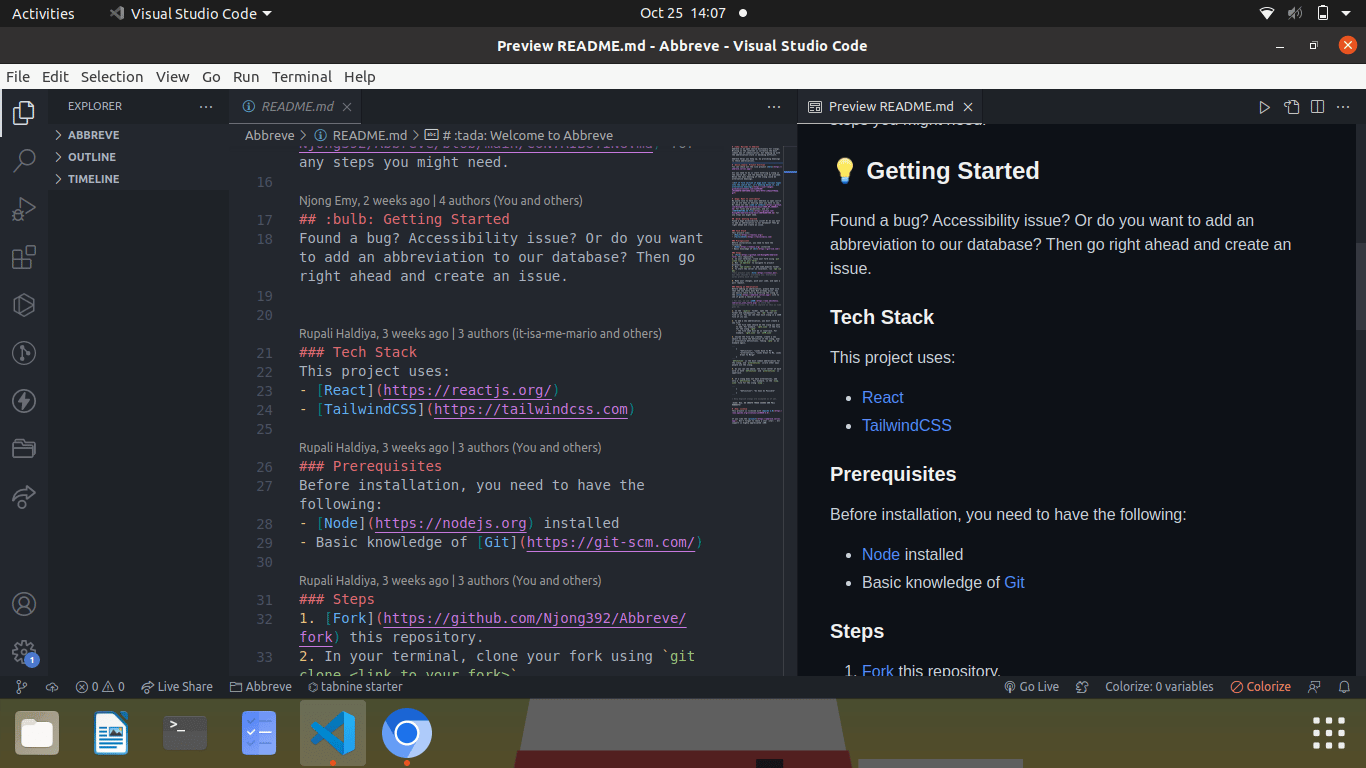
Task: Split the preview editor to the right
Action: [1318, 107]
